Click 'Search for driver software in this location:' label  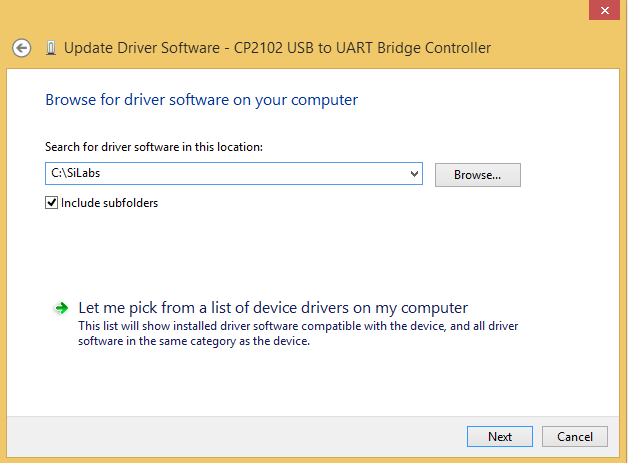(x=154, y=147)
